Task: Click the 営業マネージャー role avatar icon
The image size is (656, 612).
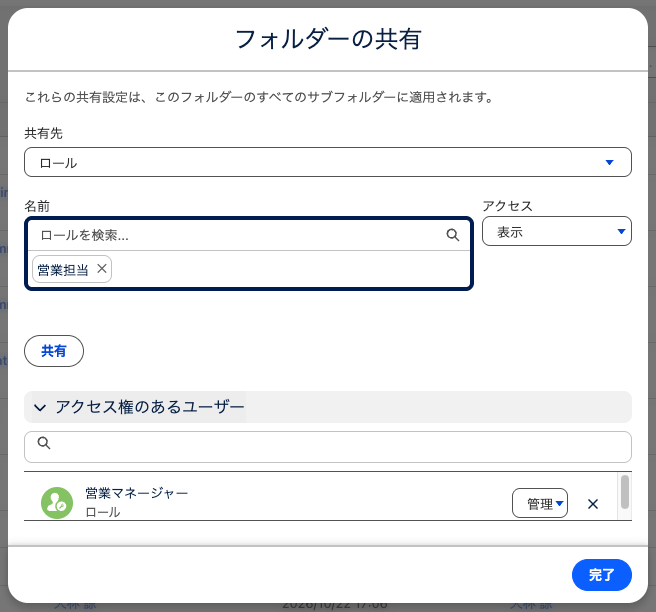Action: click(x=57, y=503)
